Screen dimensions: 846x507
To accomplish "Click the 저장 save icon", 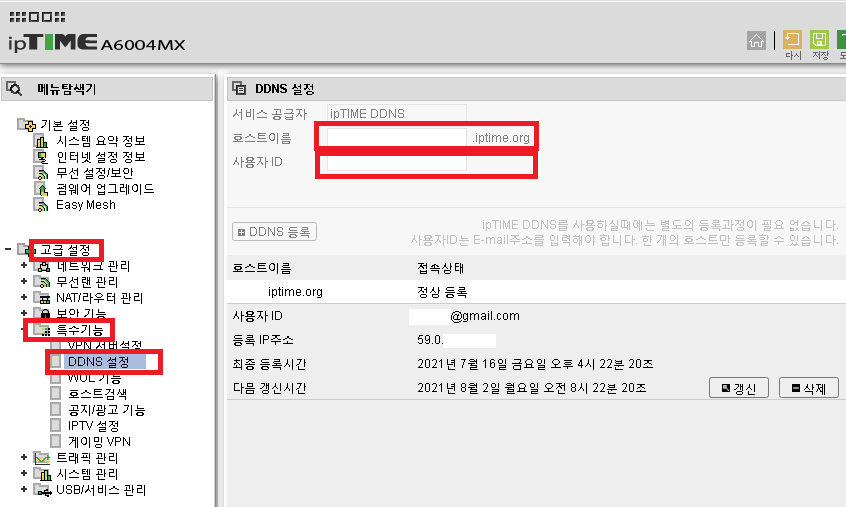I will [x=819, y=40].
